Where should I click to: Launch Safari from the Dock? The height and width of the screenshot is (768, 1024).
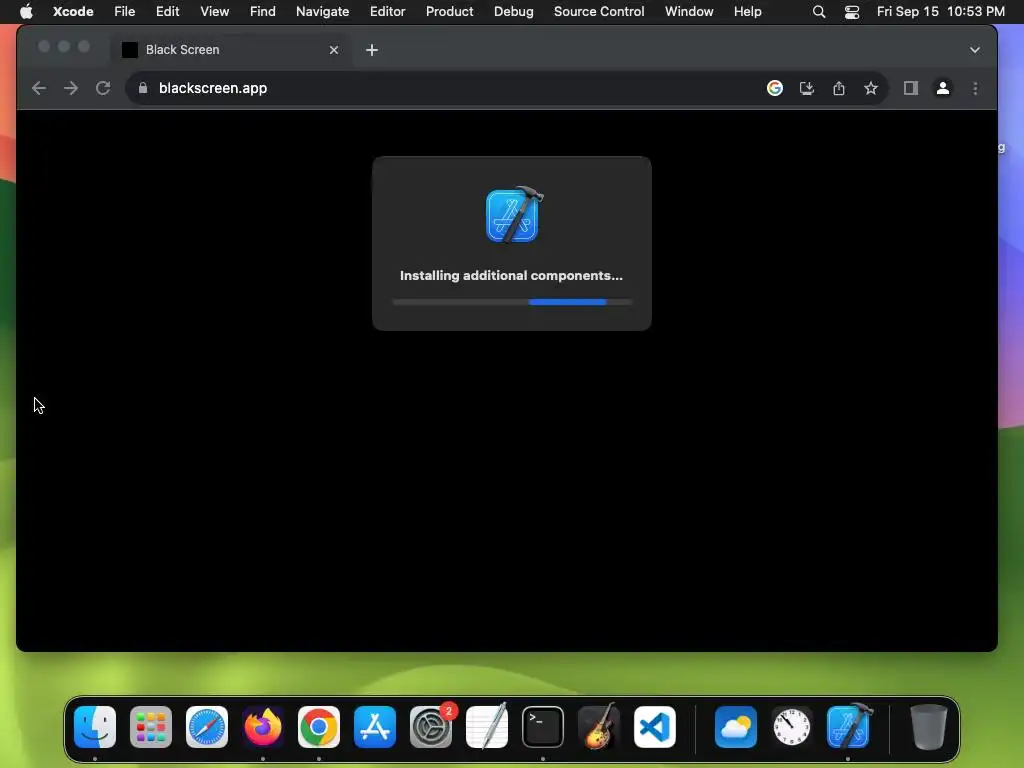point(207,727)
